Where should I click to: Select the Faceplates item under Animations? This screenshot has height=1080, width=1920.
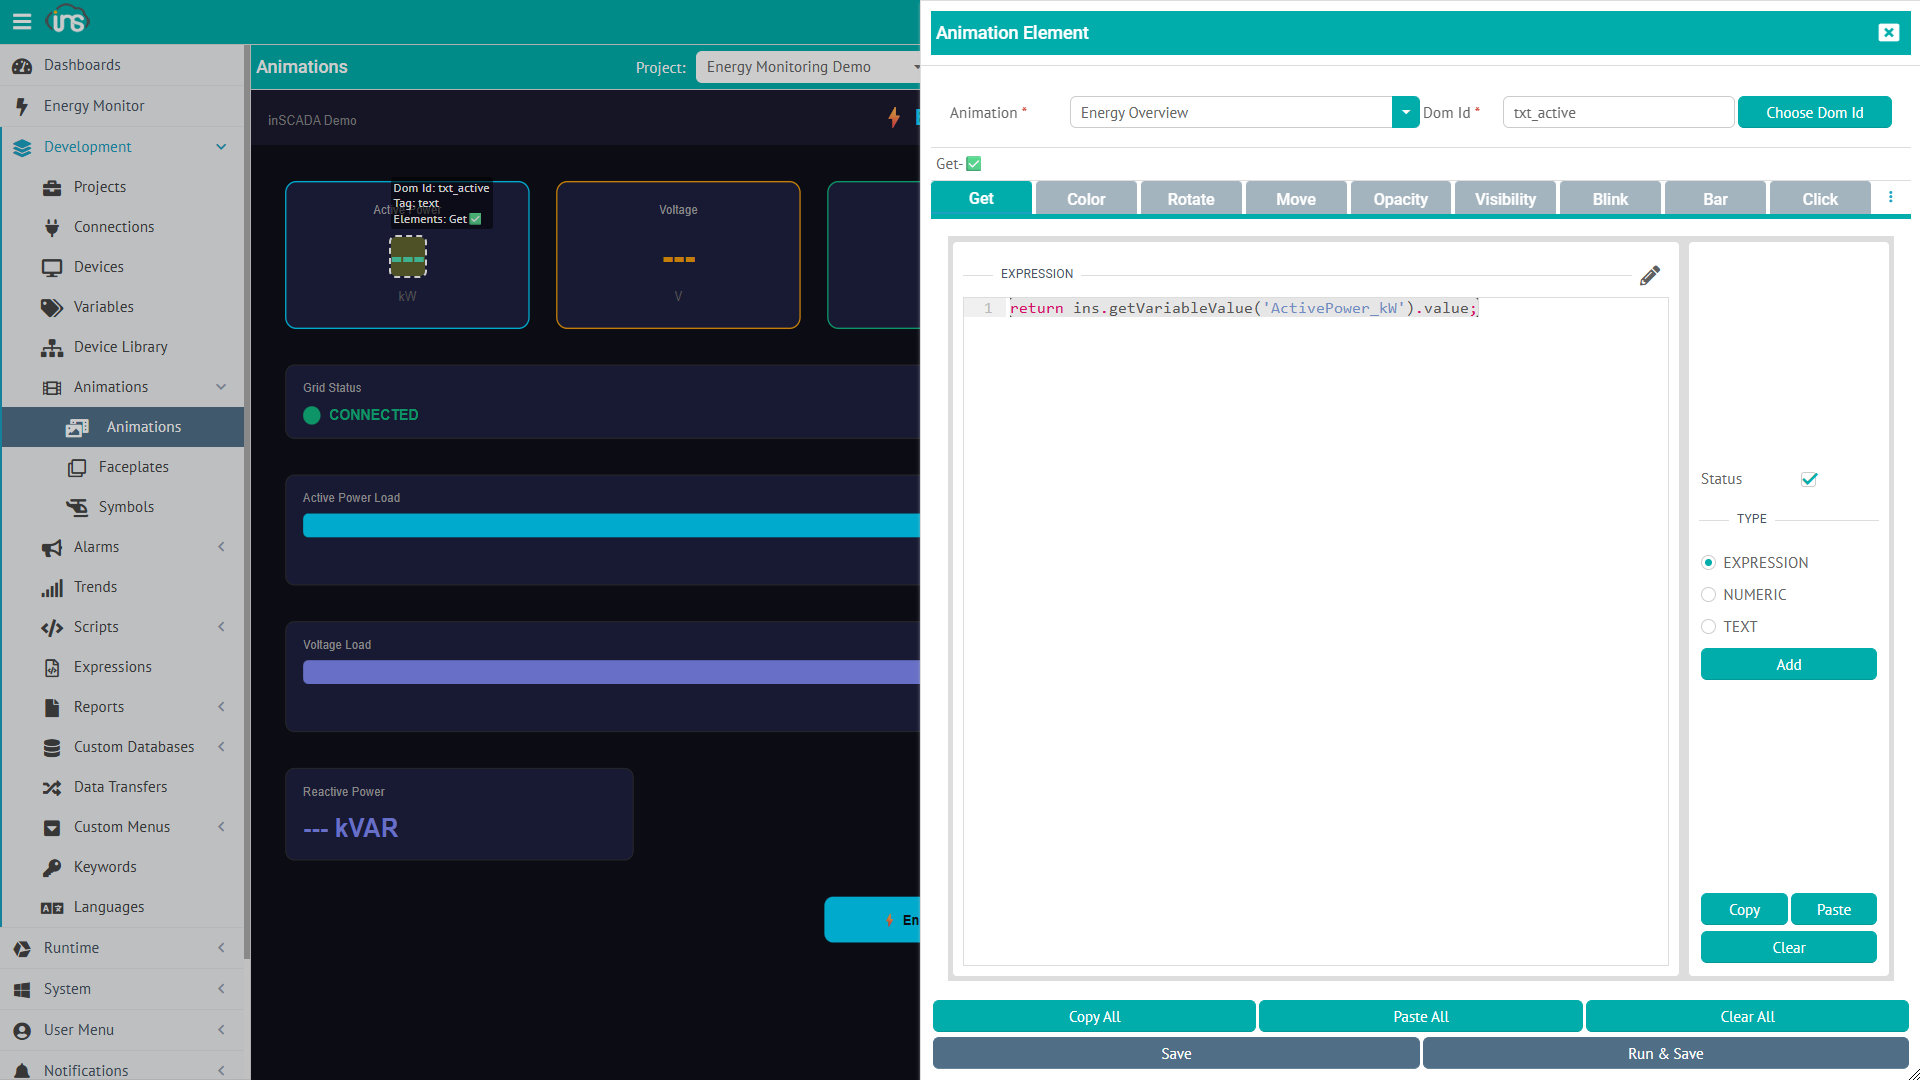[134, 466]
